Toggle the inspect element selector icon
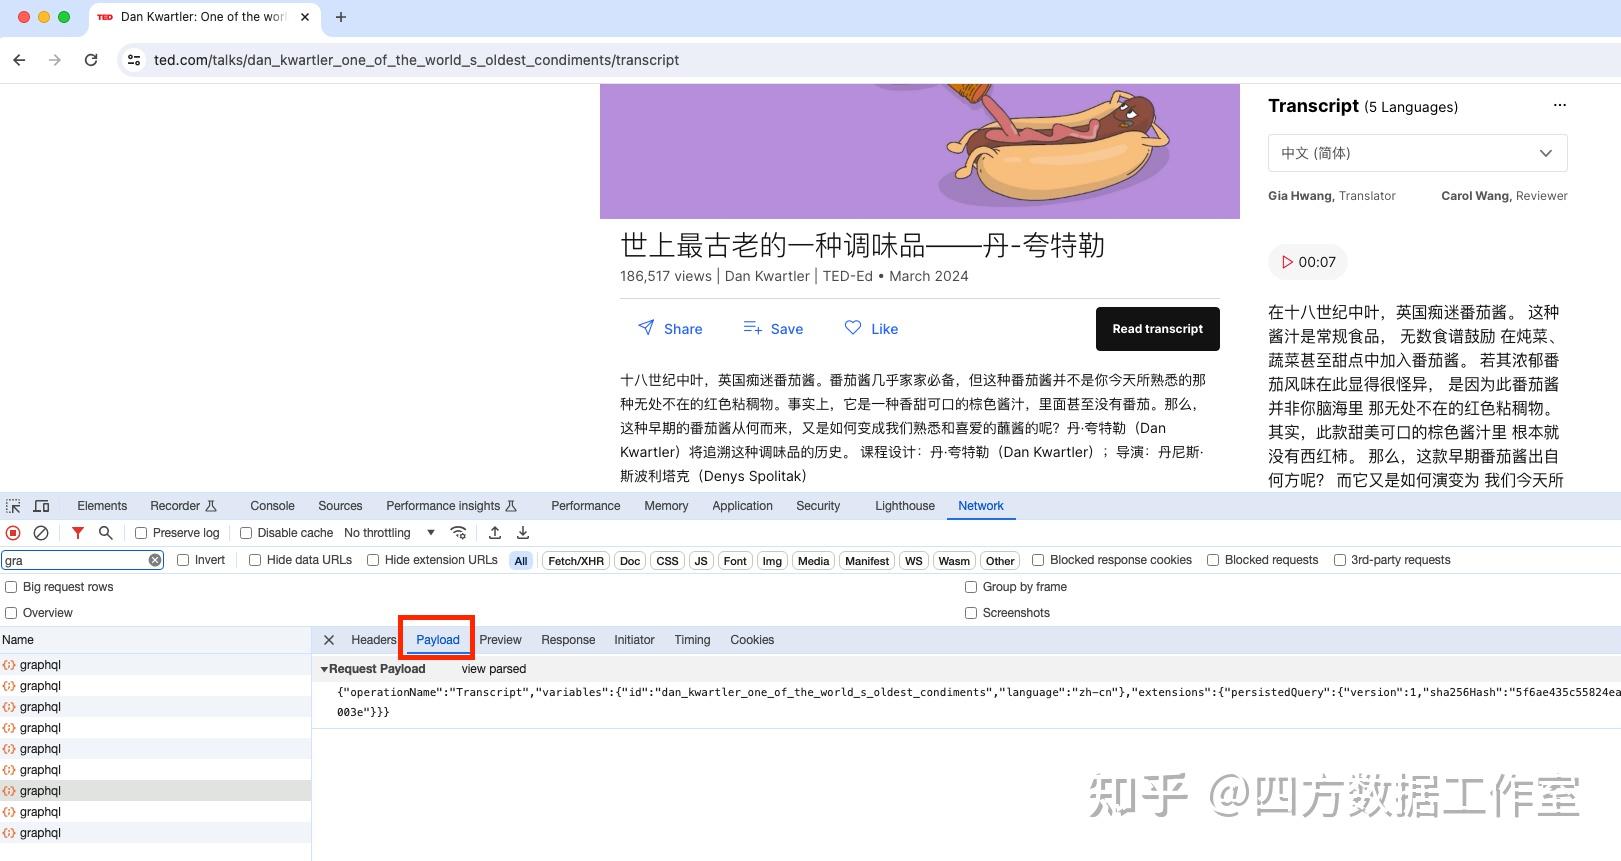Image resolution: width=1621 pixels, height=861 pixels. [13, 506]
